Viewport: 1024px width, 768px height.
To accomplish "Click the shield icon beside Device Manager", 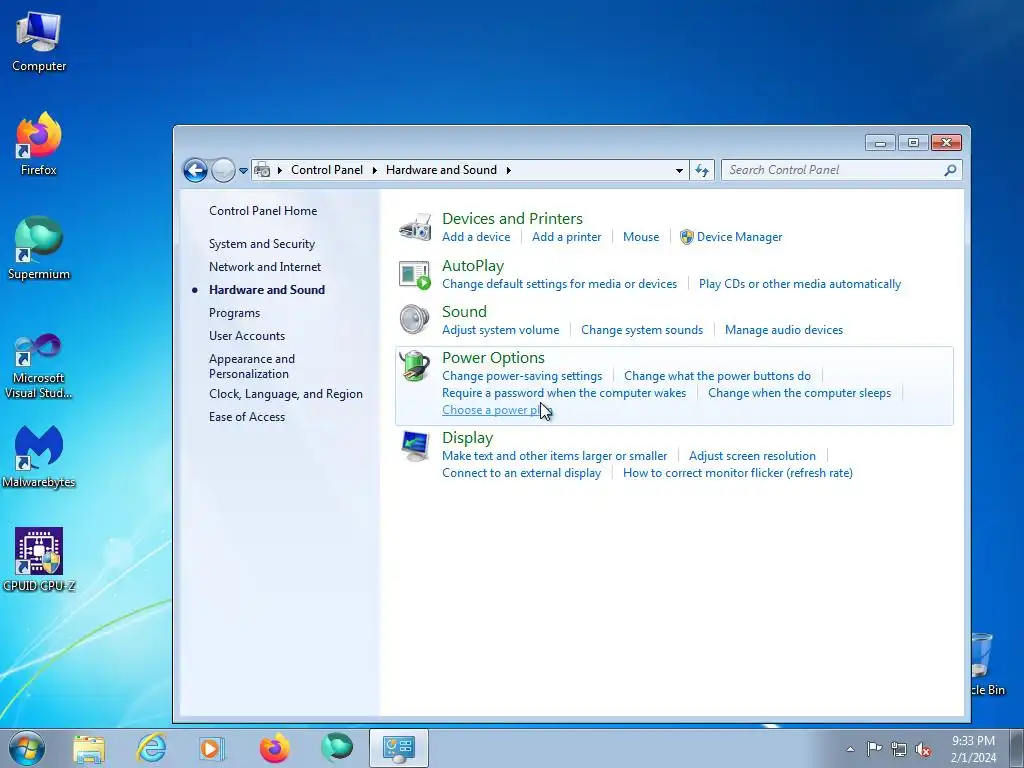I will (x=686, y=237).
